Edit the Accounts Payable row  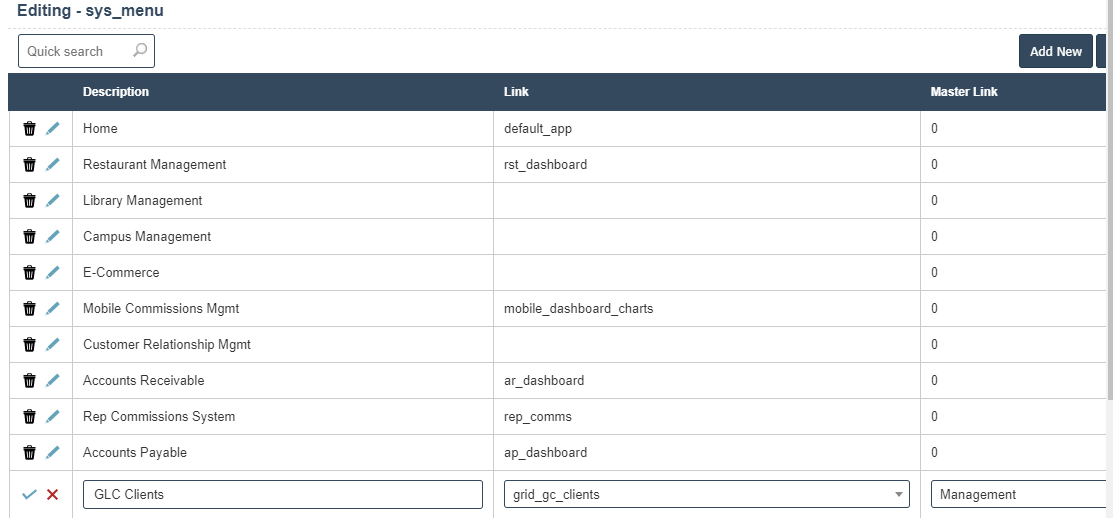[53, 453]
